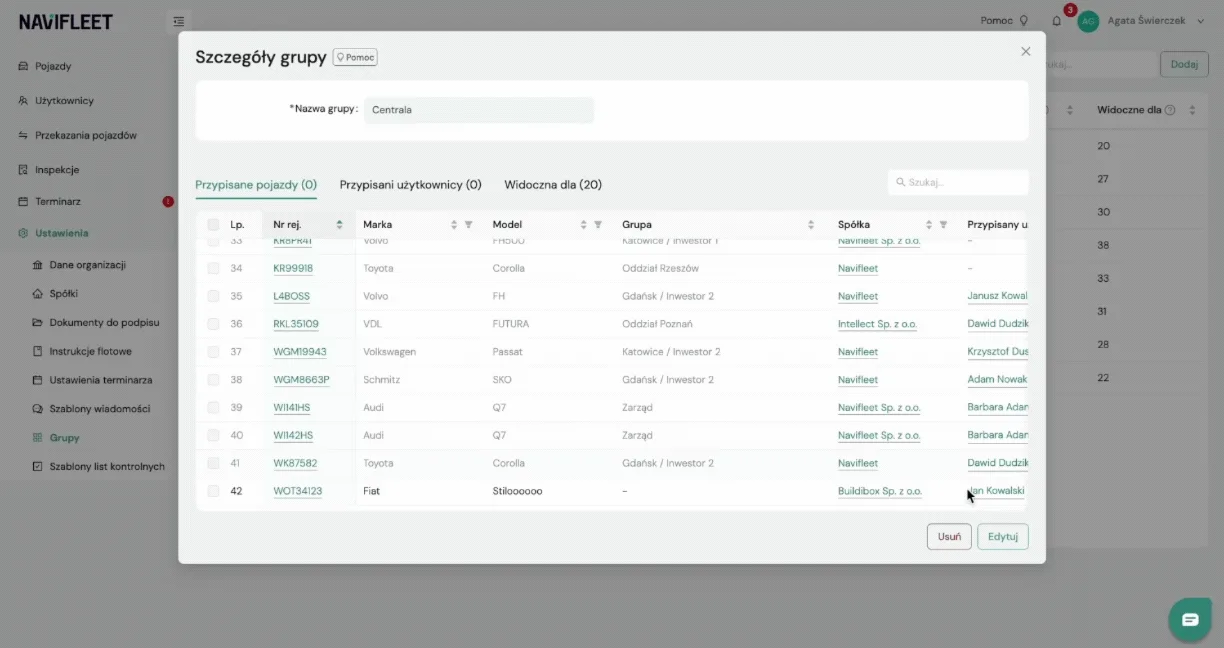This screenshot has width=1224, height=648.
Task: Check the select-all checkbox in table header
Action: pos(213,225)
